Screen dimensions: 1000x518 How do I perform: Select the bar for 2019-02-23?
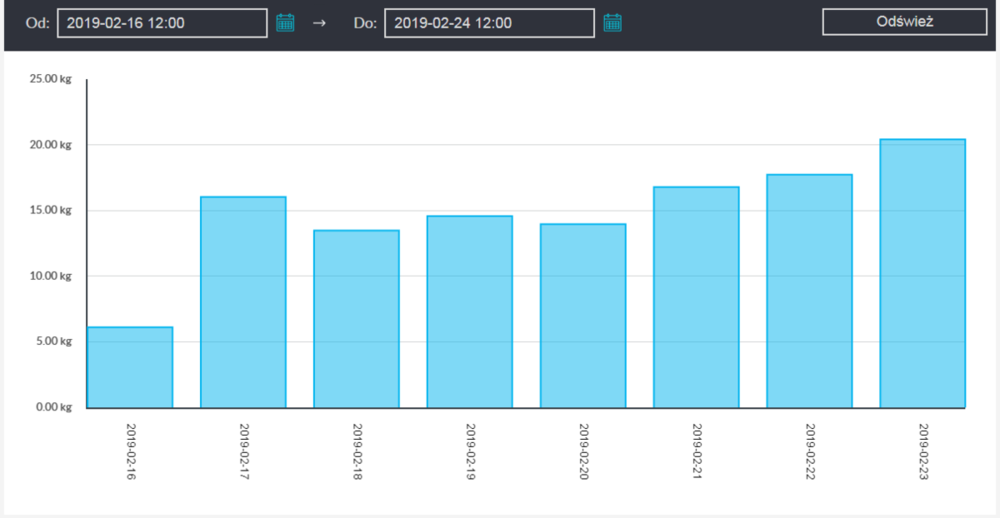tap(922, 274)
